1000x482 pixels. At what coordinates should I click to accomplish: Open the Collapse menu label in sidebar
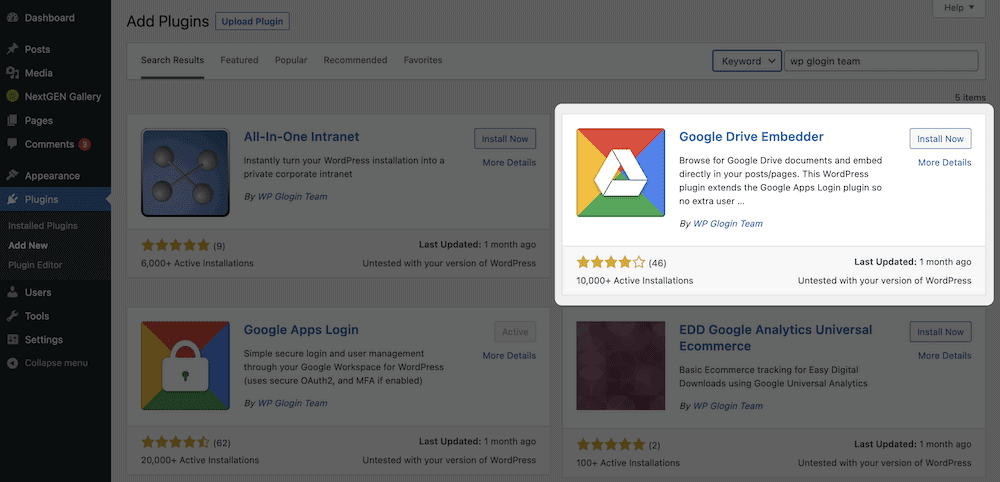56,363
